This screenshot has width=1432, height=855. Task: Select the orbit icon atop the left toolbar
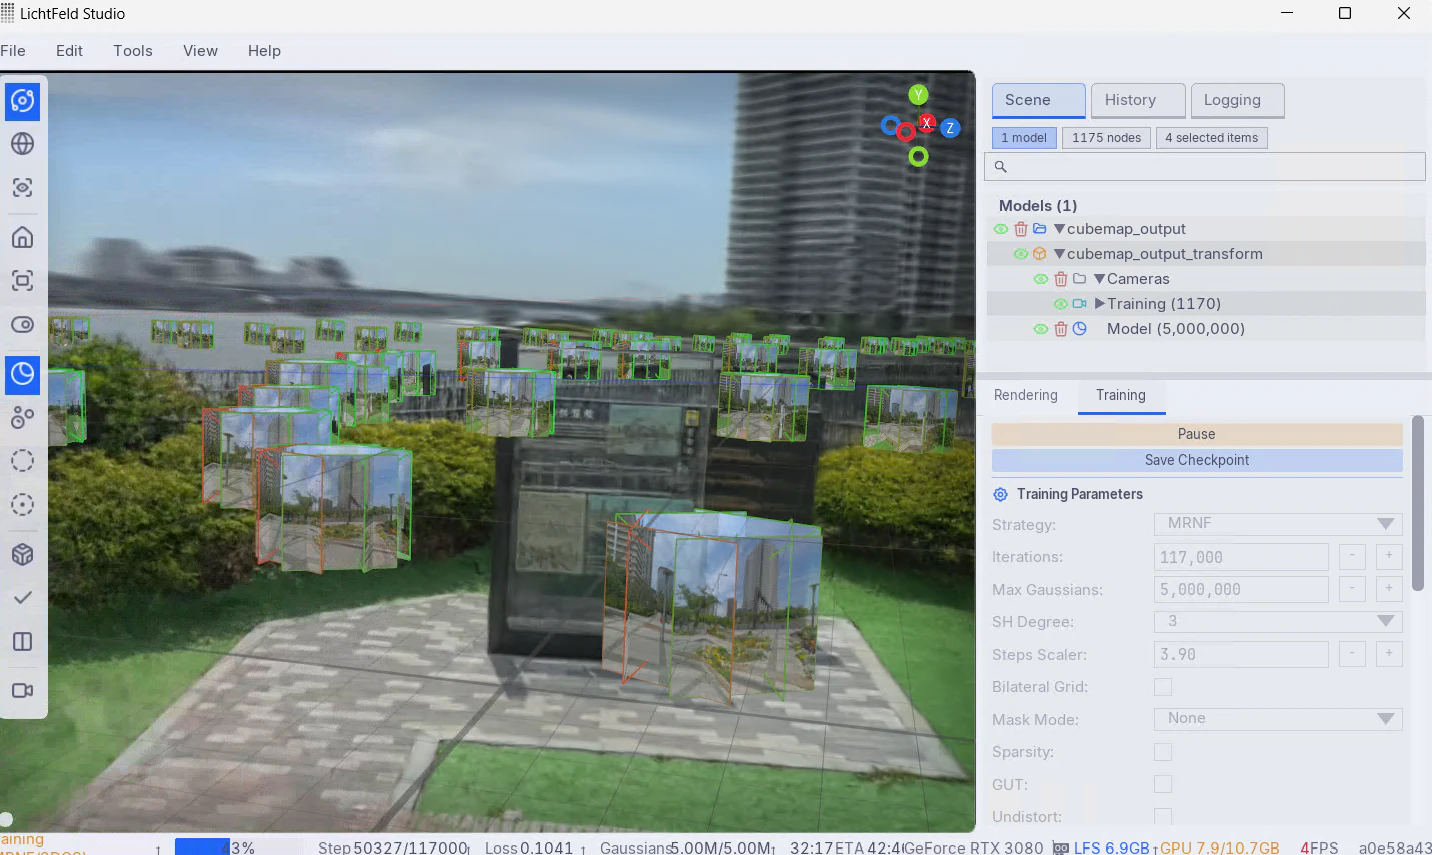tap(22, 101)
